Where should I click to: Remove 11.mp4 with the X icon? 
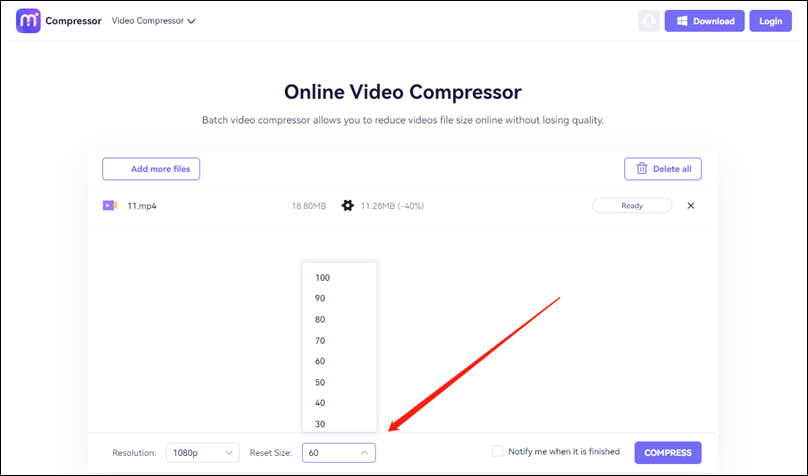[x=691, y=206]
